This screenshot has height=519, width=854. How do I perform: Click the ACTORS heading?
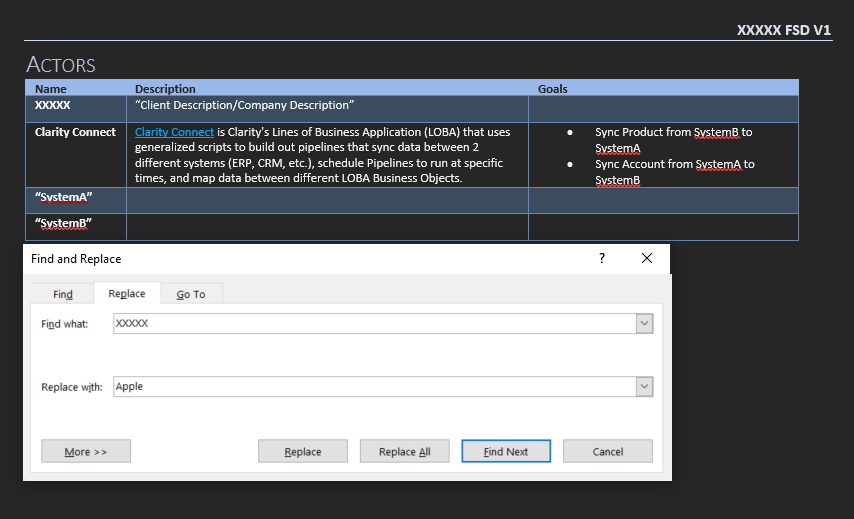tap(61, 65)
